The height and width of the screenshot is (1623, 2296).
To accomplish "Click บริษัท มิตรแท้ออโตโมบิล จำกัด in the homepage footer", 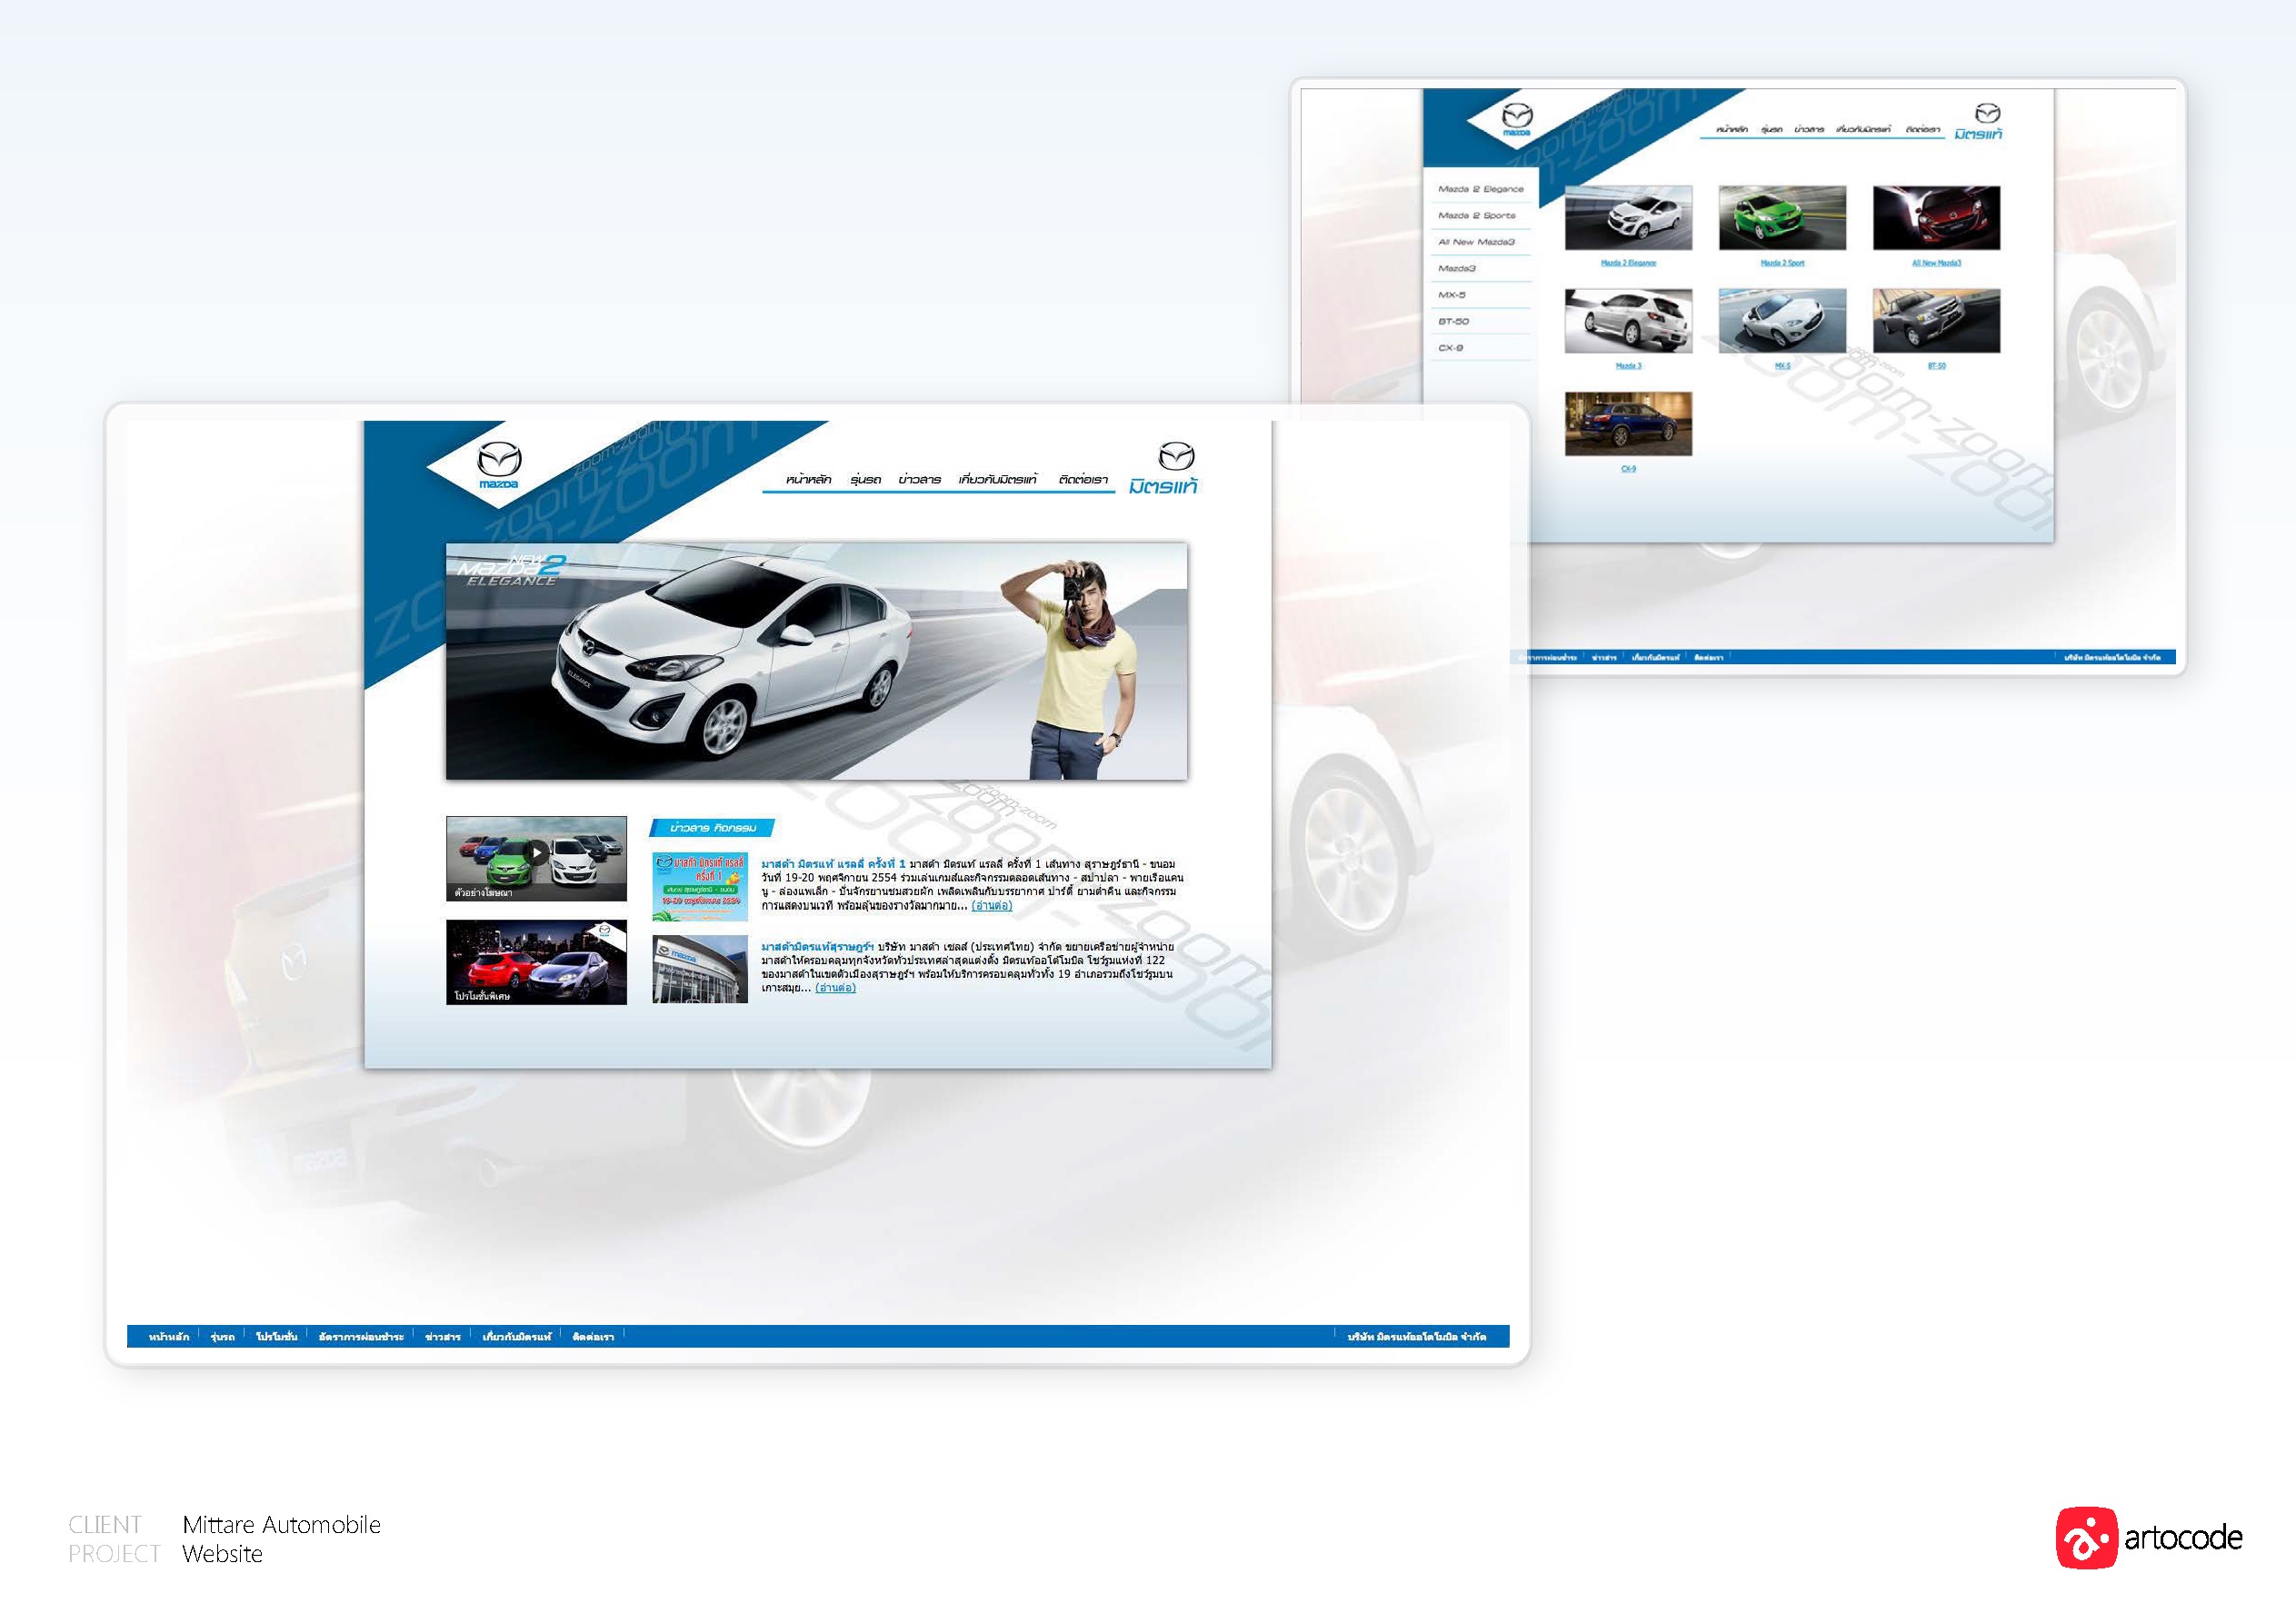I will tap(1416, 1337).
